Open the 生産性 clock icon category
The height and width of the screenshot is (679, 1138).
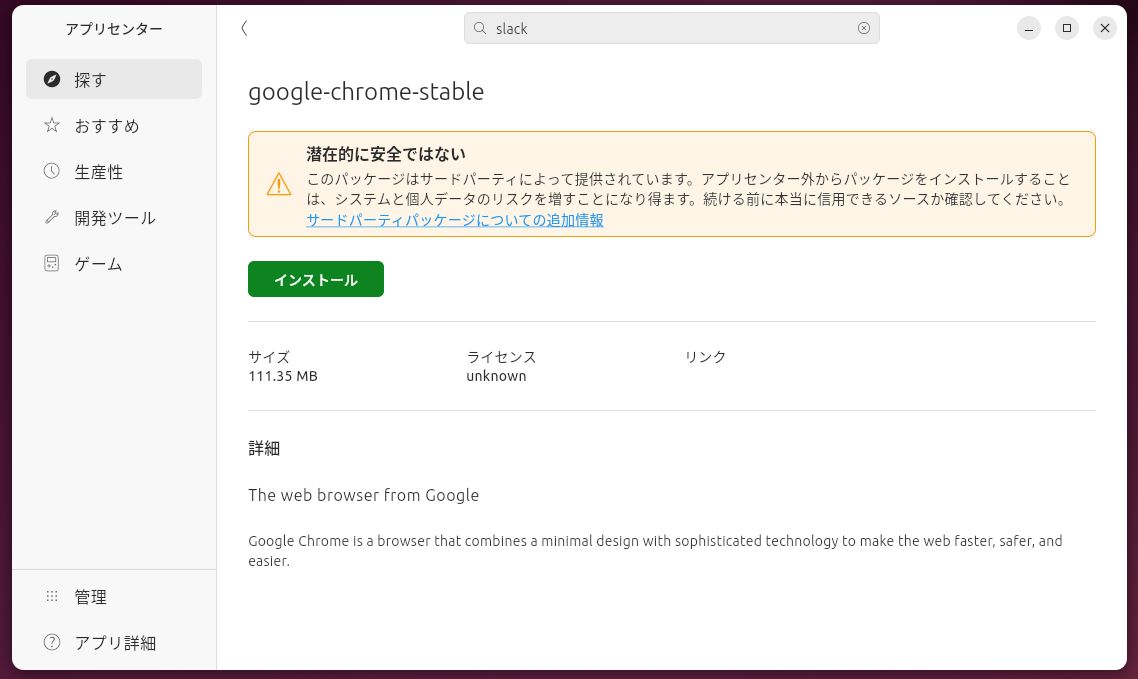(x=50, y=171)
